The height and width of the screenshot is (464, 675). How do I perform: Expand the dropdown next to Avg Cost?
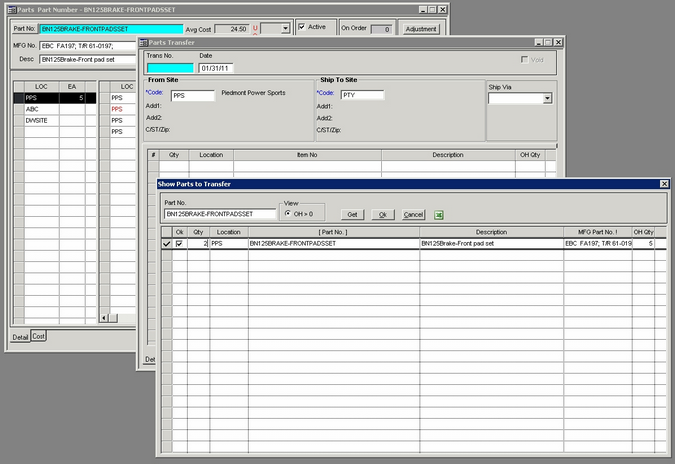[x=285, y=29]
